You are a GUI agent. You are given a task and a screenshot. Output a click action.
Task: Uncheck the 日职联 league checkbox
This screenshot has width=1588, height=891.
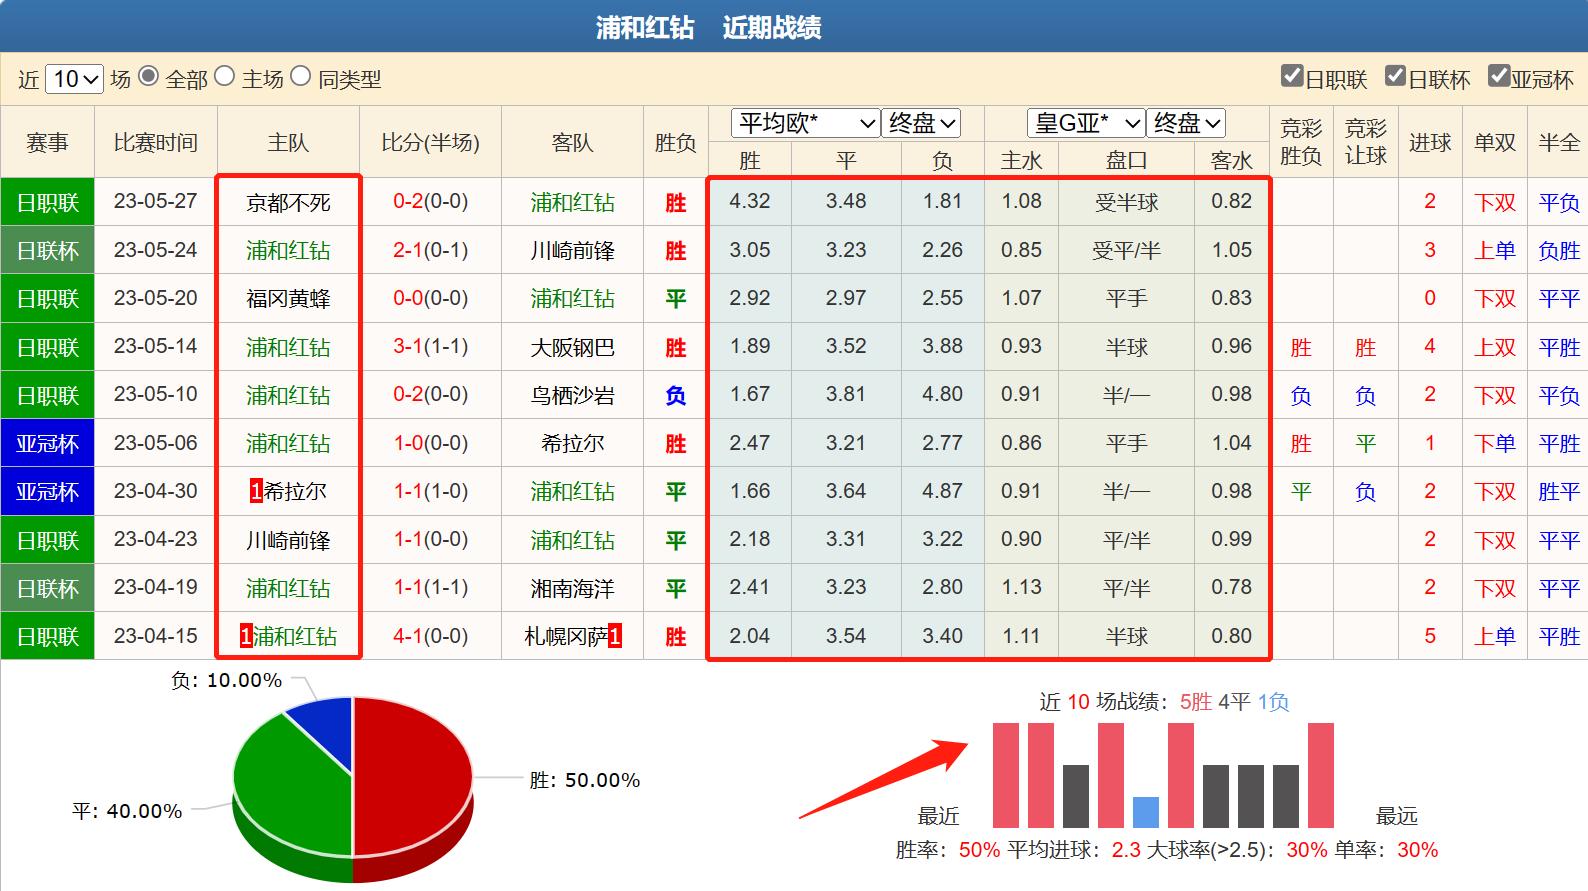click(x=1292, y=76)
